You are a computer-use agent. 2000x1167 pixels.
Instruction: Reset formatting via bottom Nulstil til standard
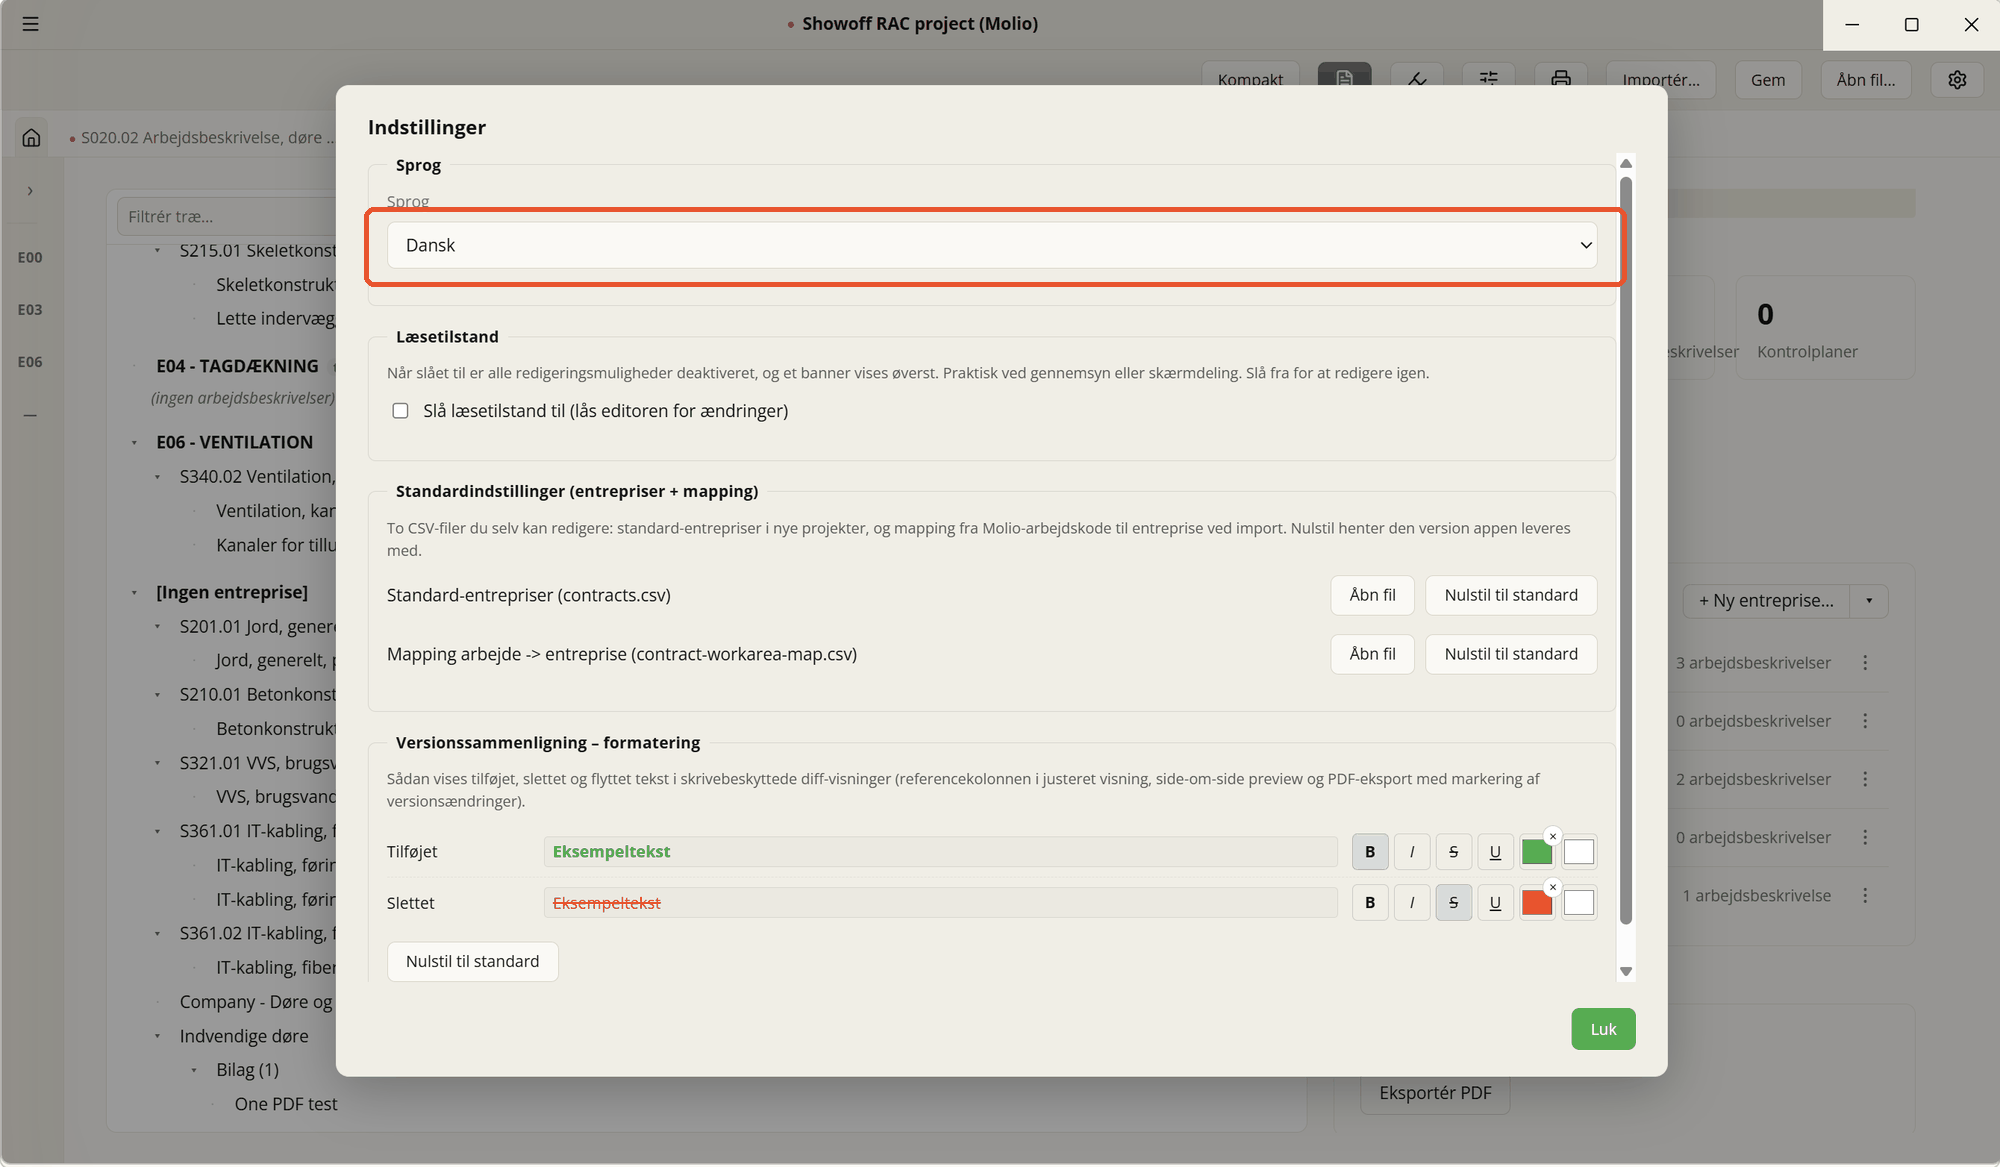click(472, 961)
